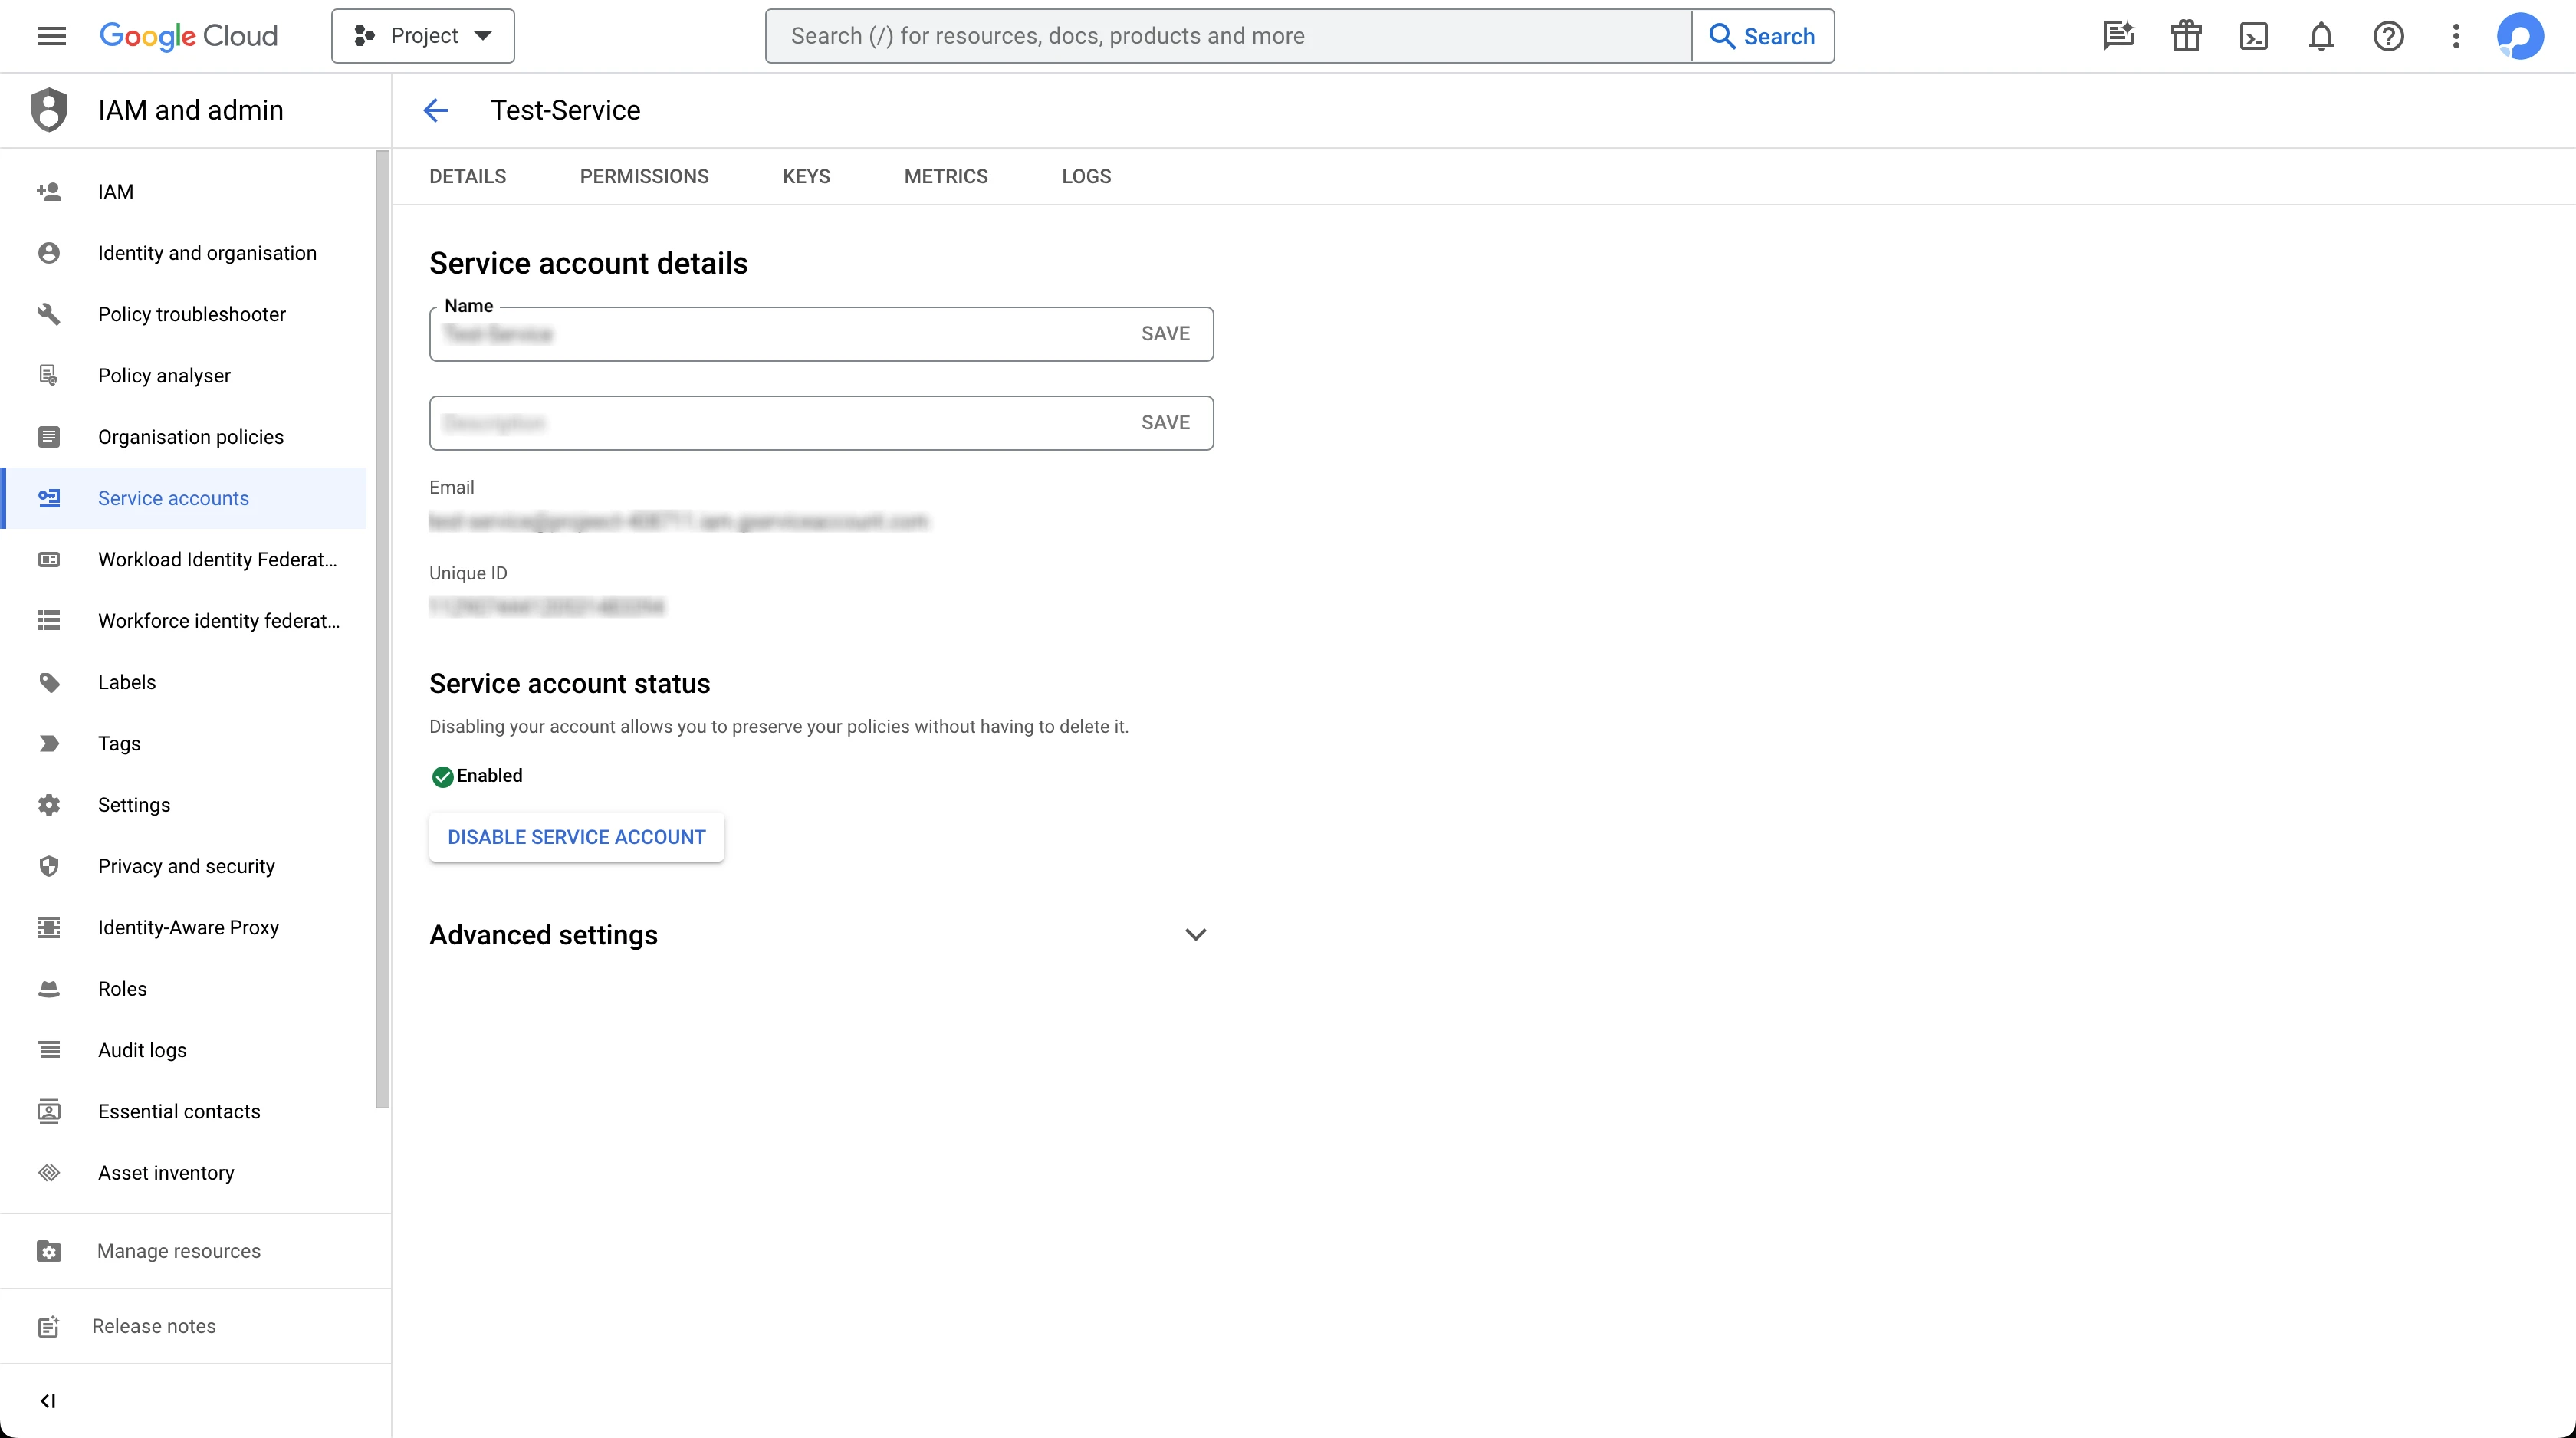Open the three-dot settings and utilities menu
The height and width of the screenshot is (1438, 2576).
coord(2456,36)
